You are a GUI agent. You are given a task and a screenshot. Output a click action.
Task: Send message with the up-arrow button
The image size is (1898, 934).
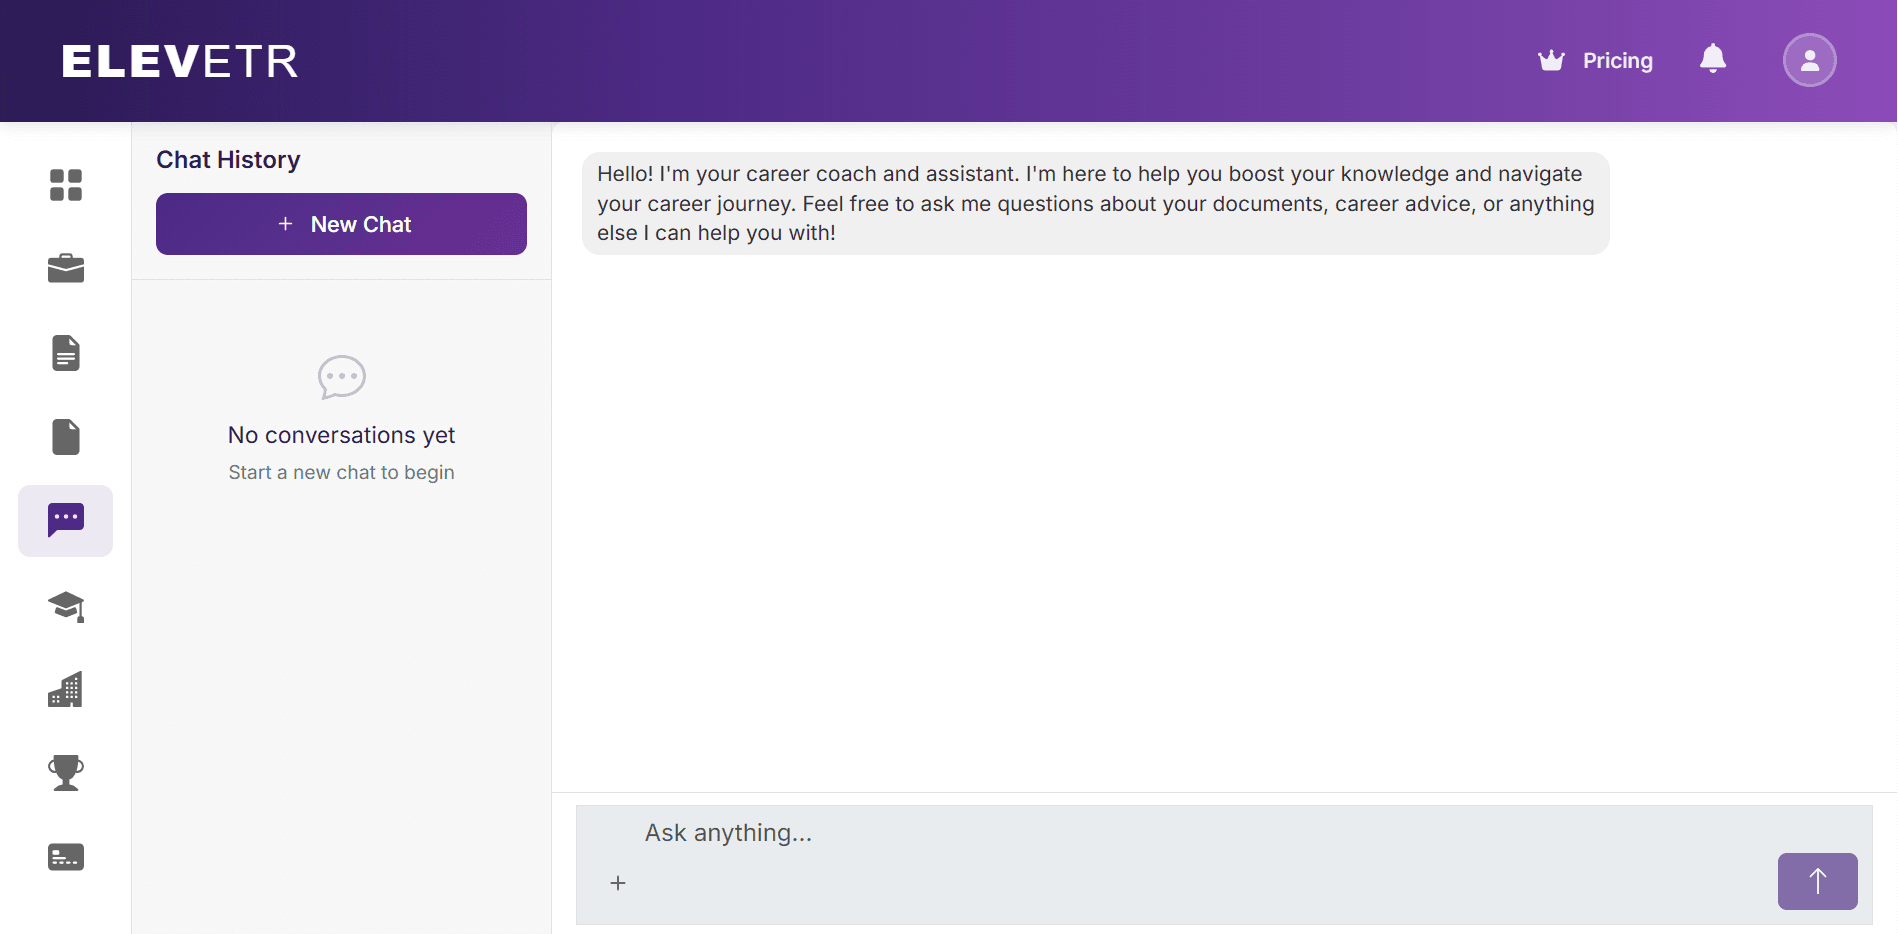[x=1817, y=881]
